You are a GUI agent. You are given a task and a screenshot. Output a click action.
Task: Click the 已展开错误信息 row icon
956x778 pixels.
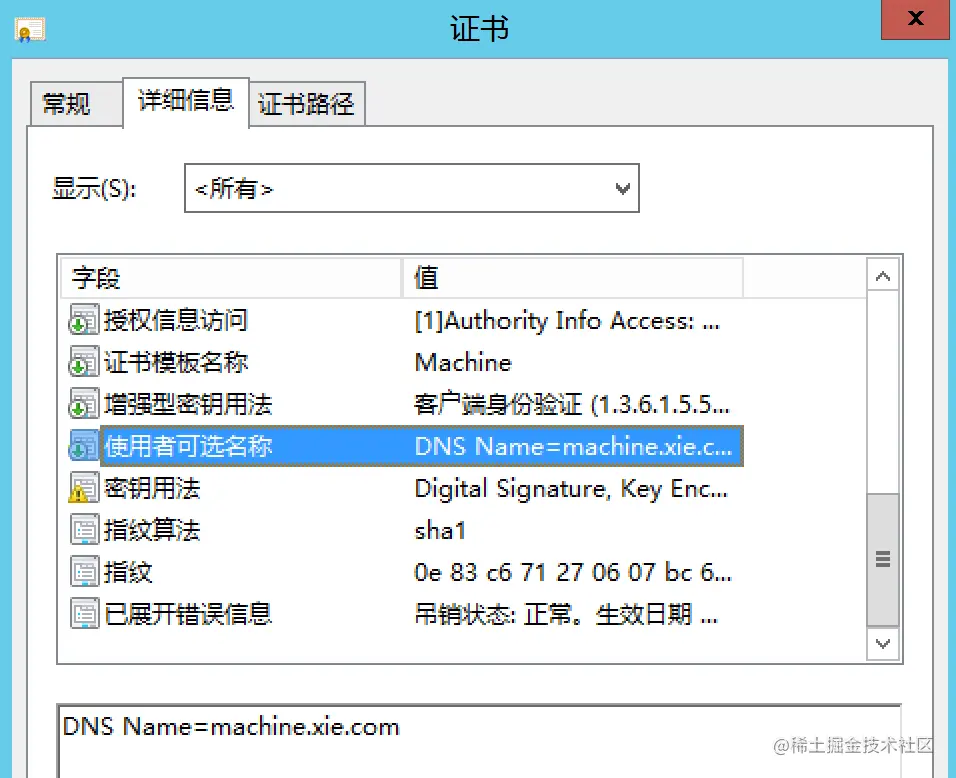pyautogui.click(x=84, y=614)
